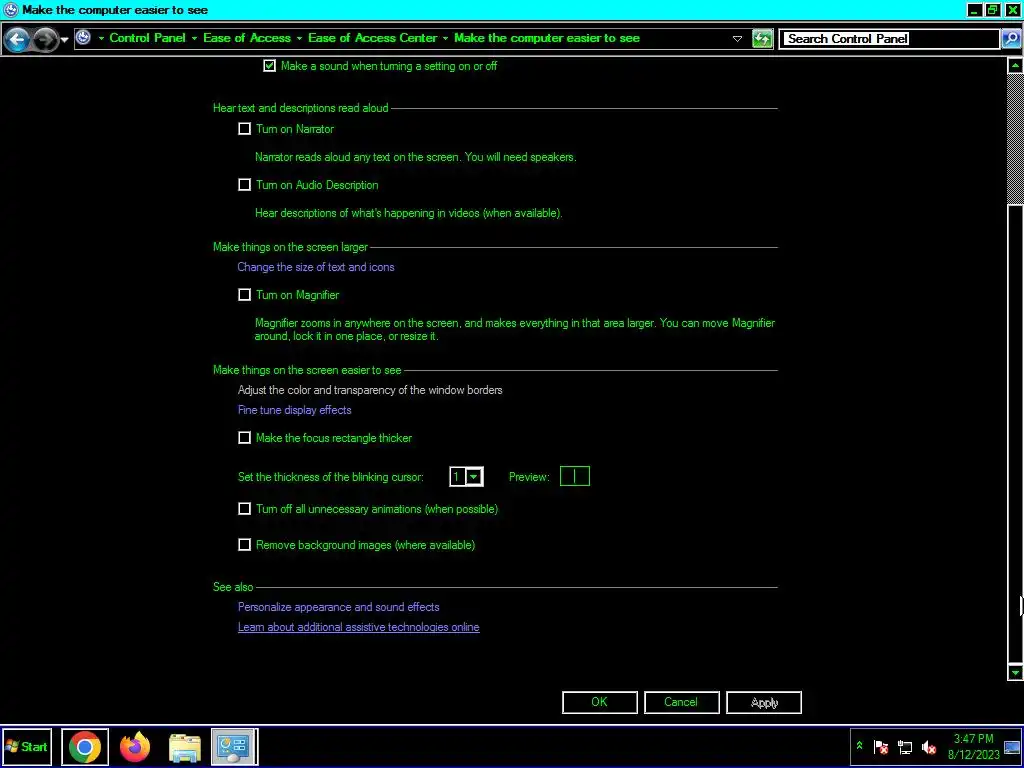Refresh the page with the green arrows button

762,39
